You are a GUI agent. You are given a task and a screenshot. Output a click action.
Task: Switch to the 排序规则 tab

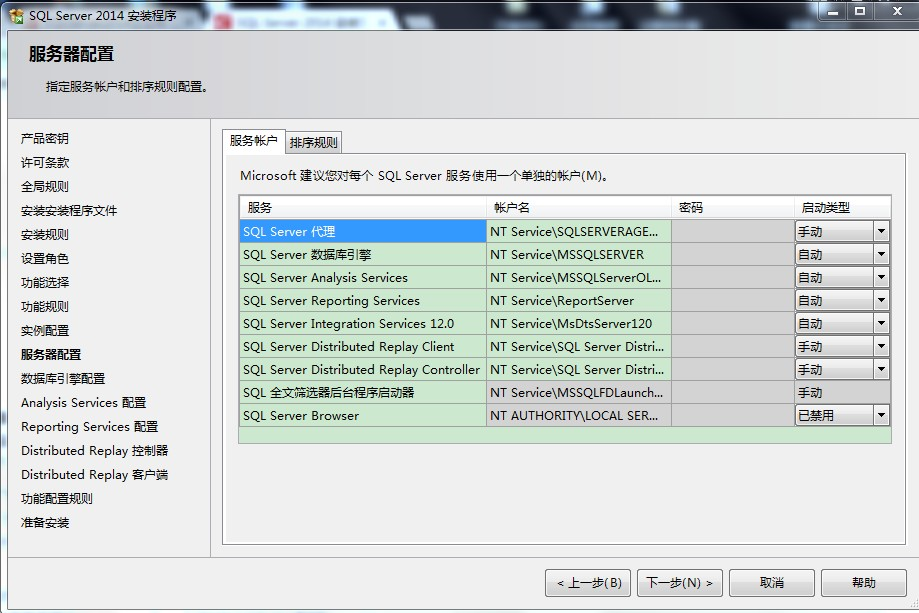coord(313,142)
